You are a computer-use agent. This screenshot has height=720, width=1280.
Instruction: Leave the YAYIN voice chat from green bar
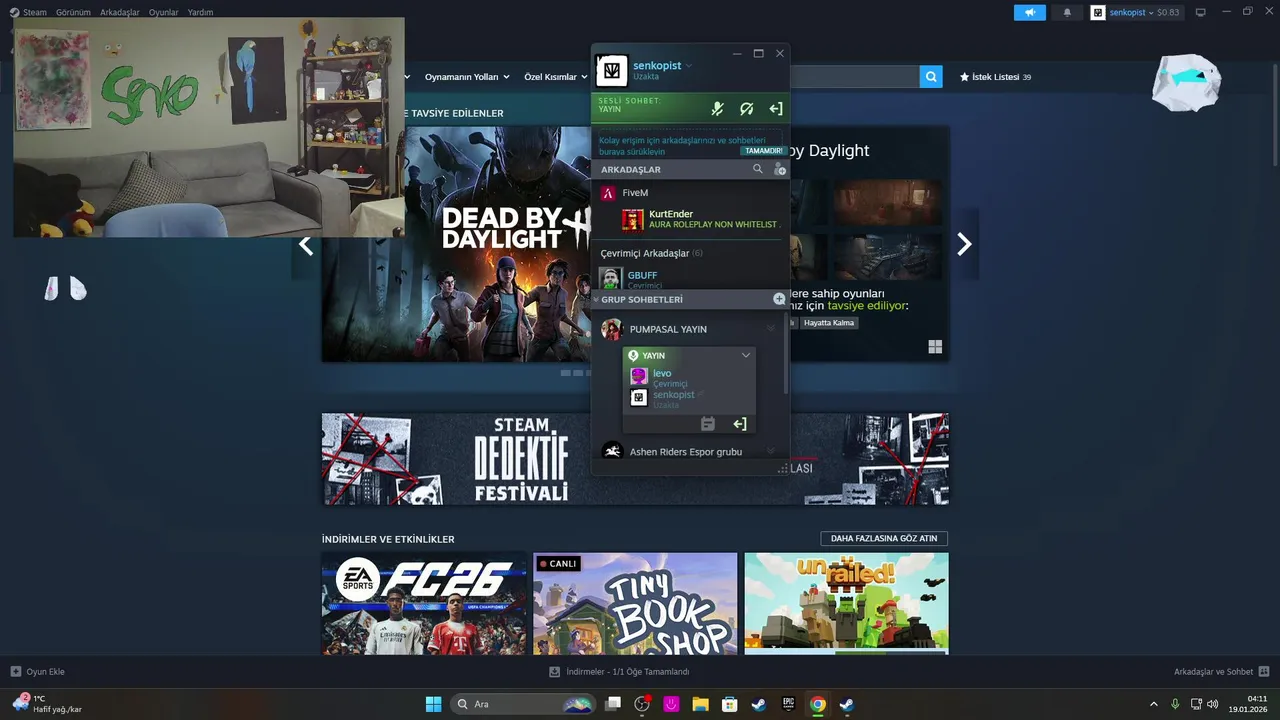click(x=775, y=109)
